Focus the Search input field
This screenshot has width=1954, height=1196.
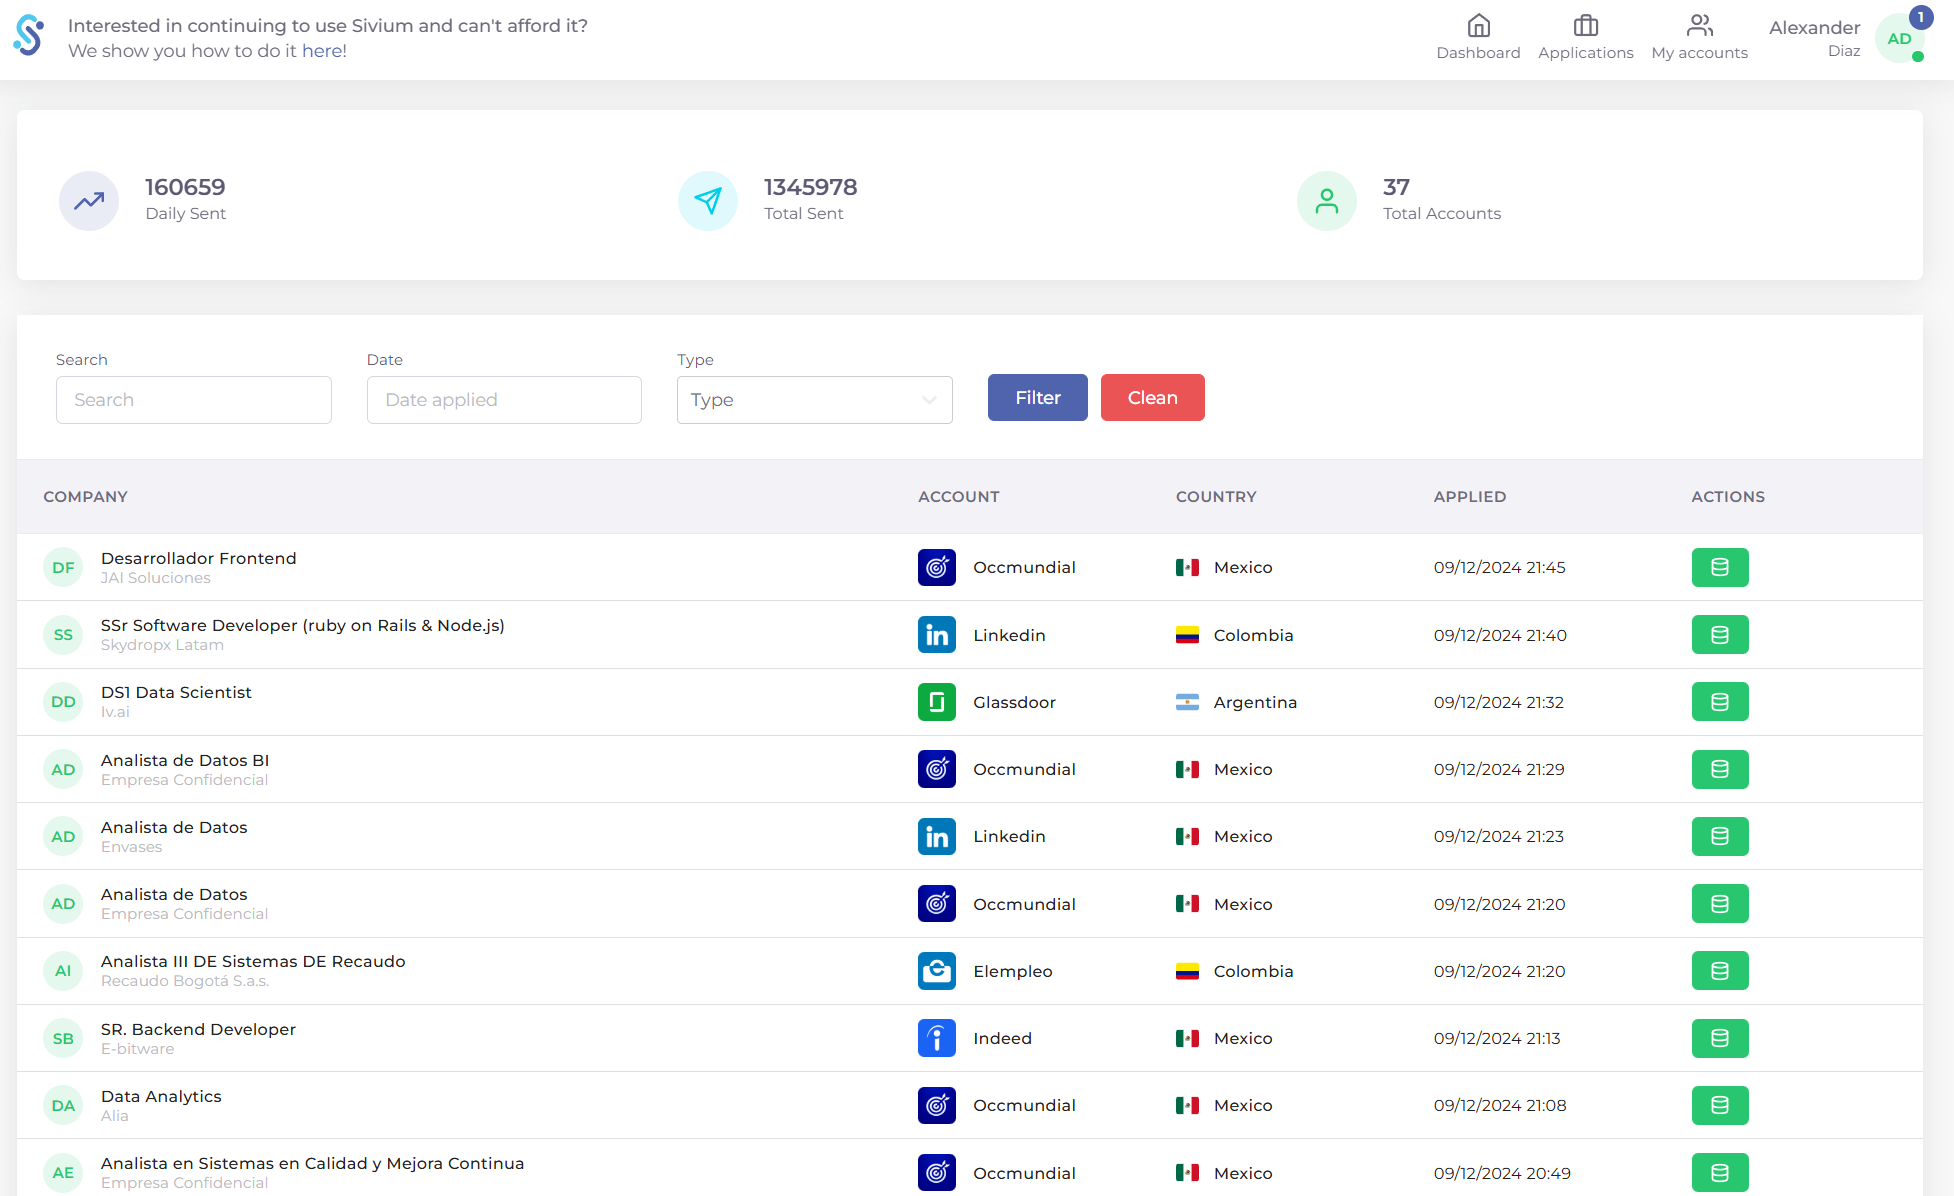(194, 400)
